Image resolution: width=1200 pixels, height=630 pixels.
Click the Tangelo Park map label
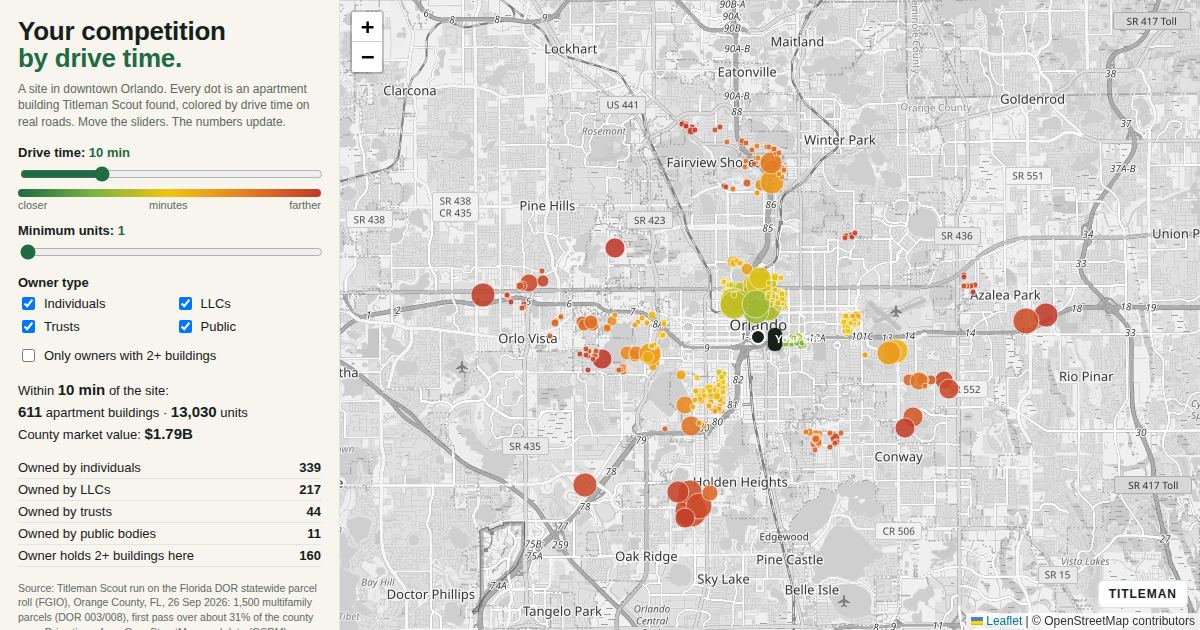click(562, 611)
